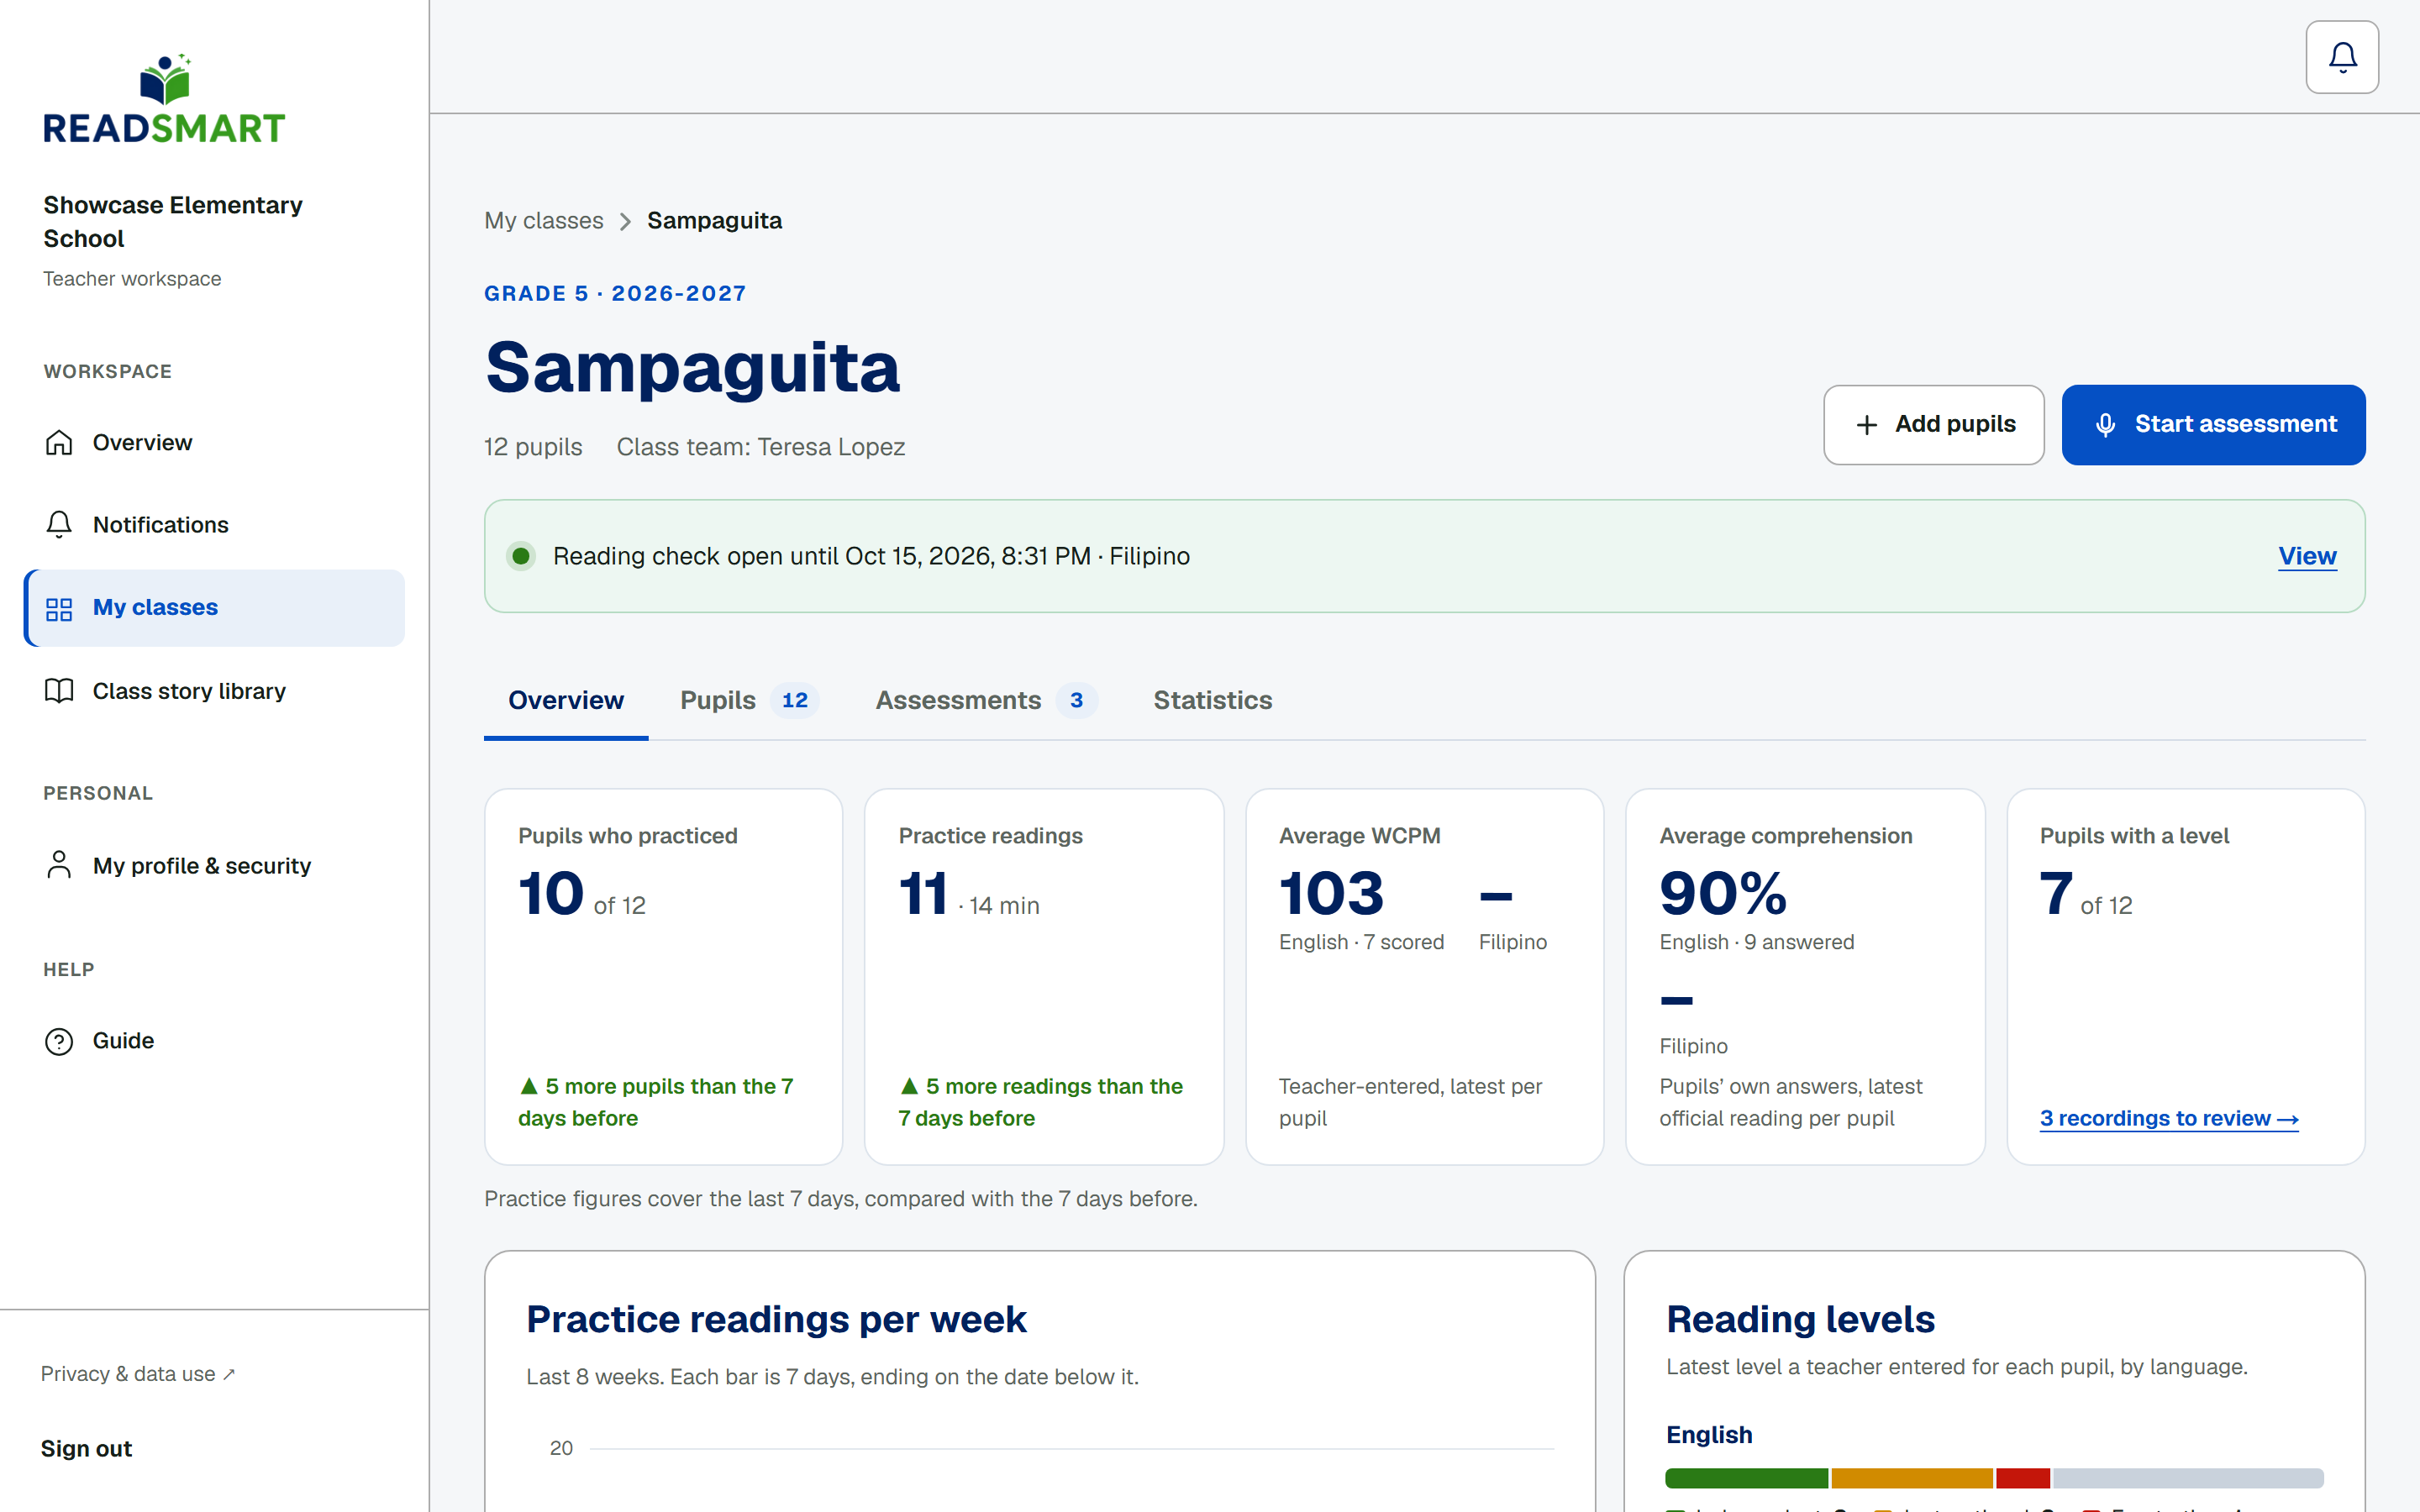Open Notifications via sidebar bell icon
2420x1512 pixels.
59,524
